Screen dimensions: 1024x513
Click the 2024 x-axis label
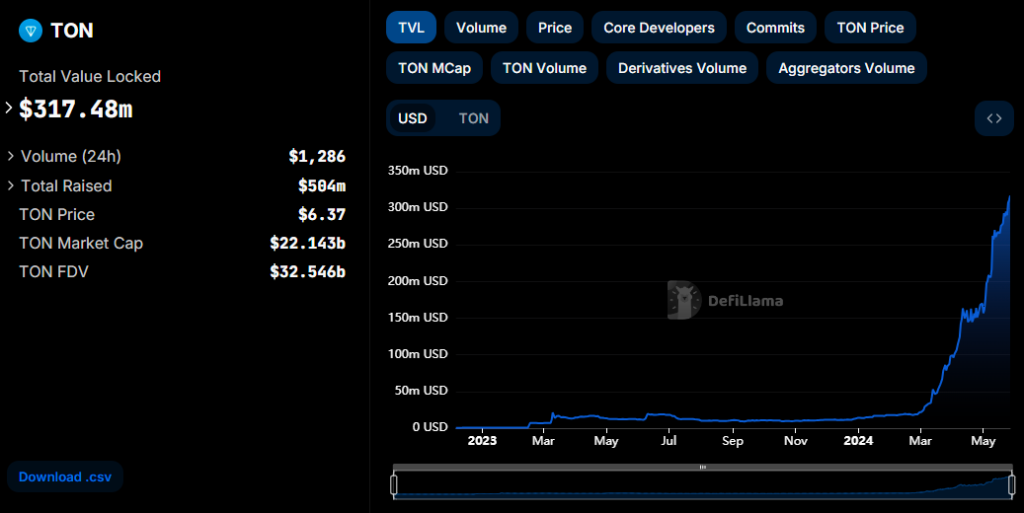point(858,441)
